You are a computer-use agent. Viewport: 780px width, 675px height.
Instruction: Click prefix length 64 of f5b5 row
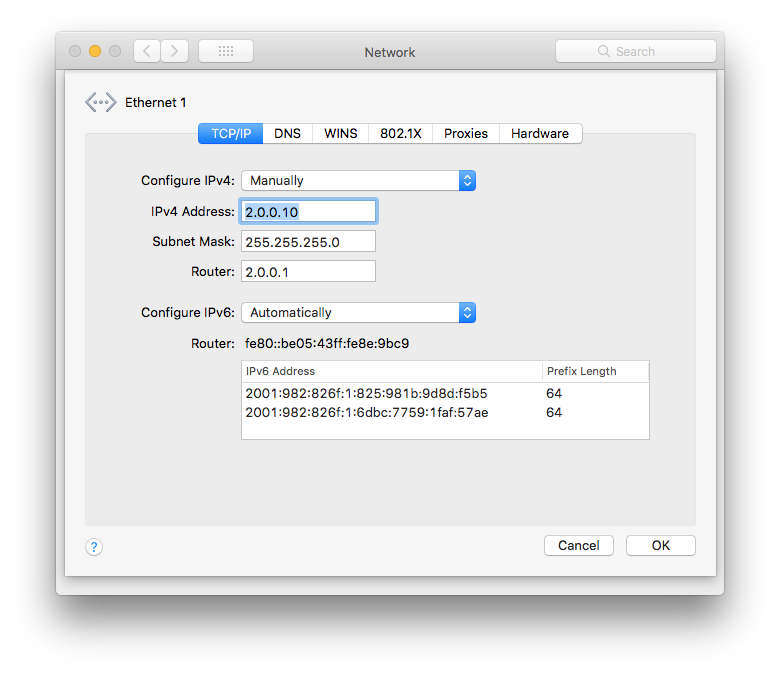coord(554,393)
